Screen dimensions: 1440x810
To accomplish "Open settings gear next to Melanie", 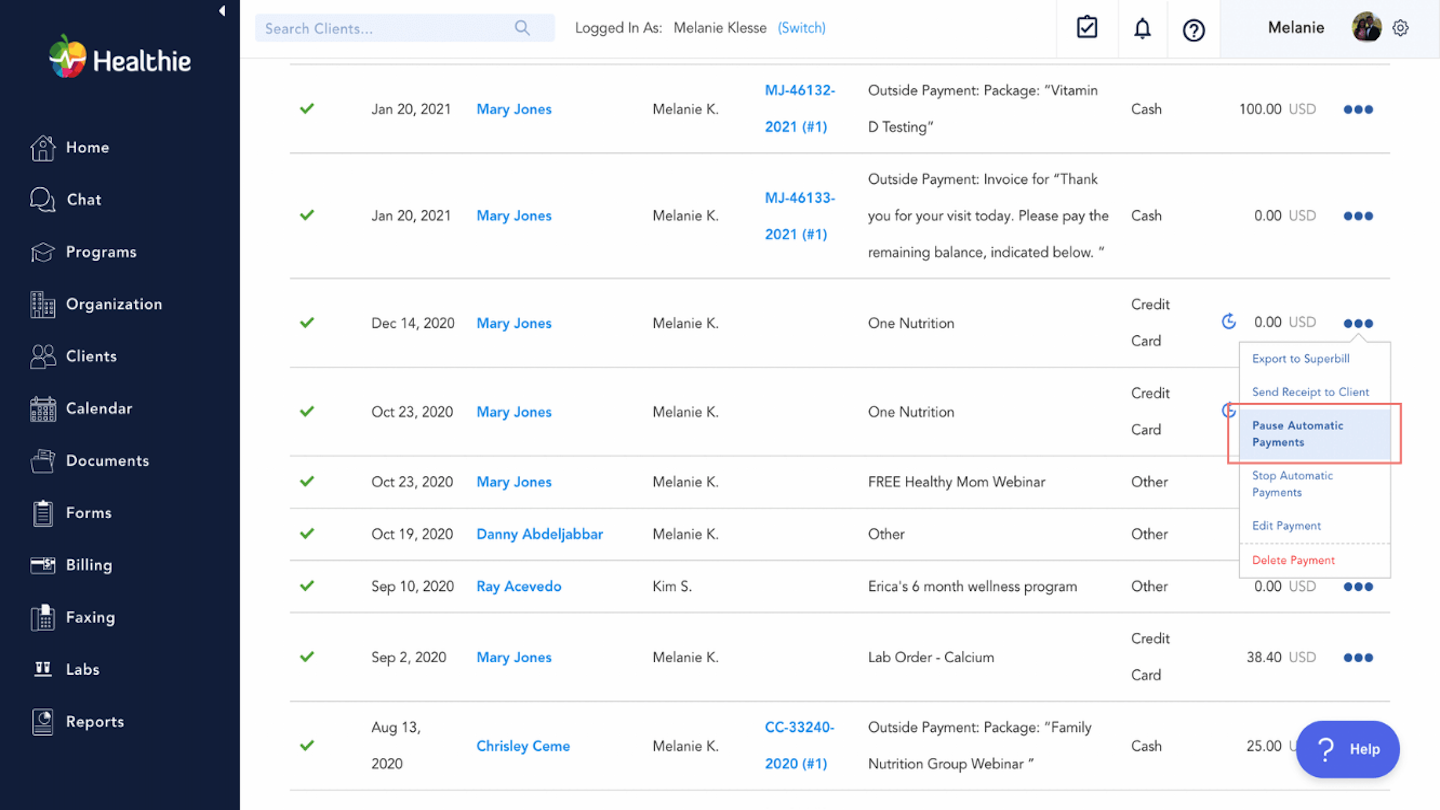I will point(1401,28).
